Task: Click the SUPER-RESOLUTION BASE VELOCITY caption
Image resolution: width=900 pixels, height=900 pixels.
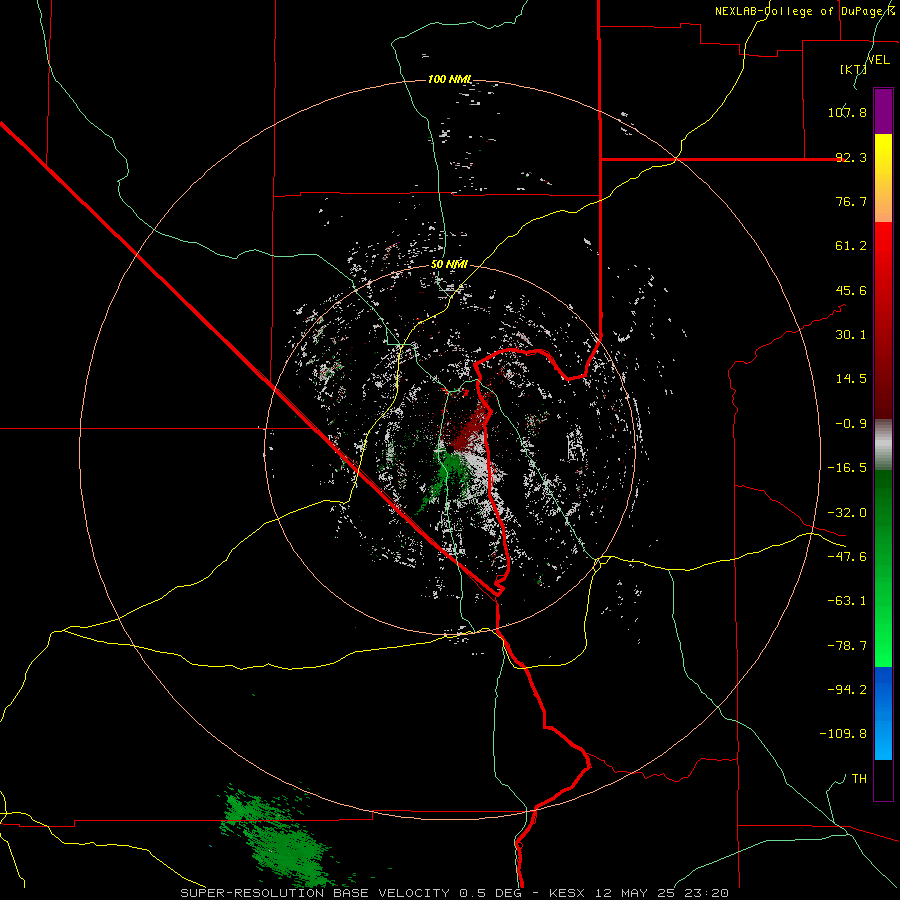Action: 315,893
